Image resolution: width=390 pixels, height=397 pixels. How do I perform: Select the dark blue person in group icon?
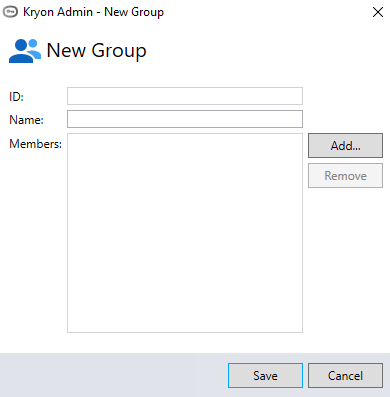pos(21,51)
